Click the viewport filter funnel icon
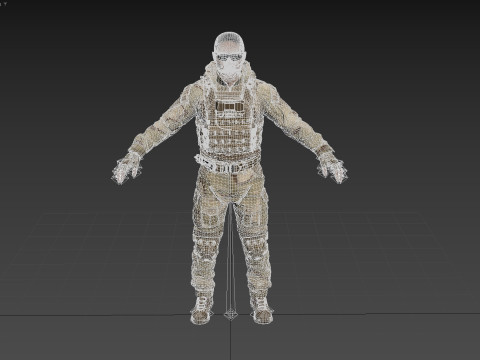The image size is (480, 360). coord(5,4)
